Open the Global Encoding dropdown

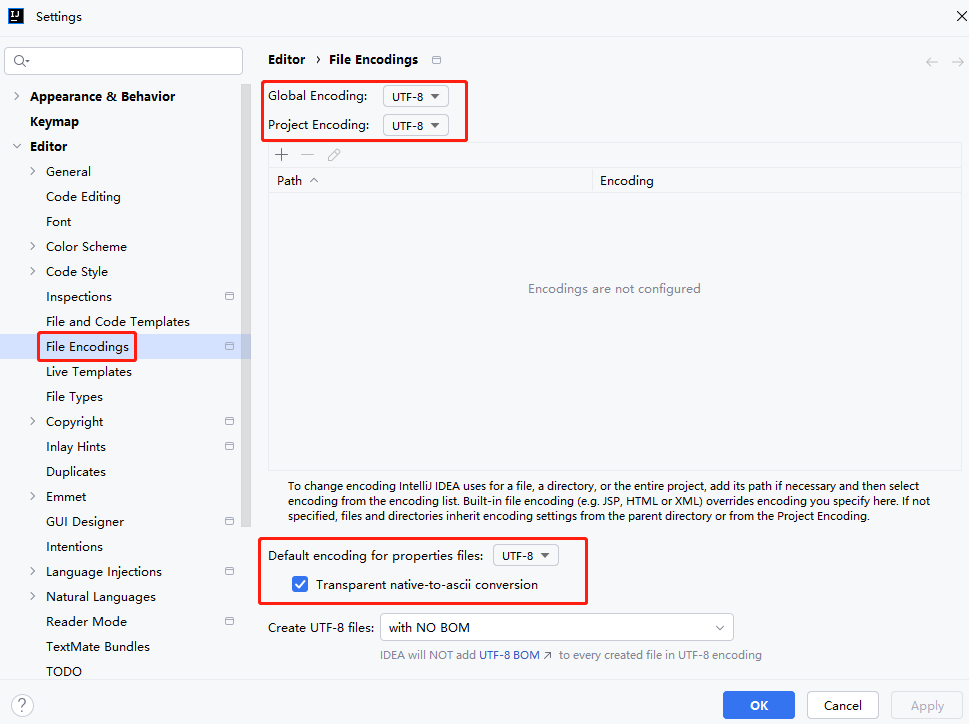click(415, 97)
